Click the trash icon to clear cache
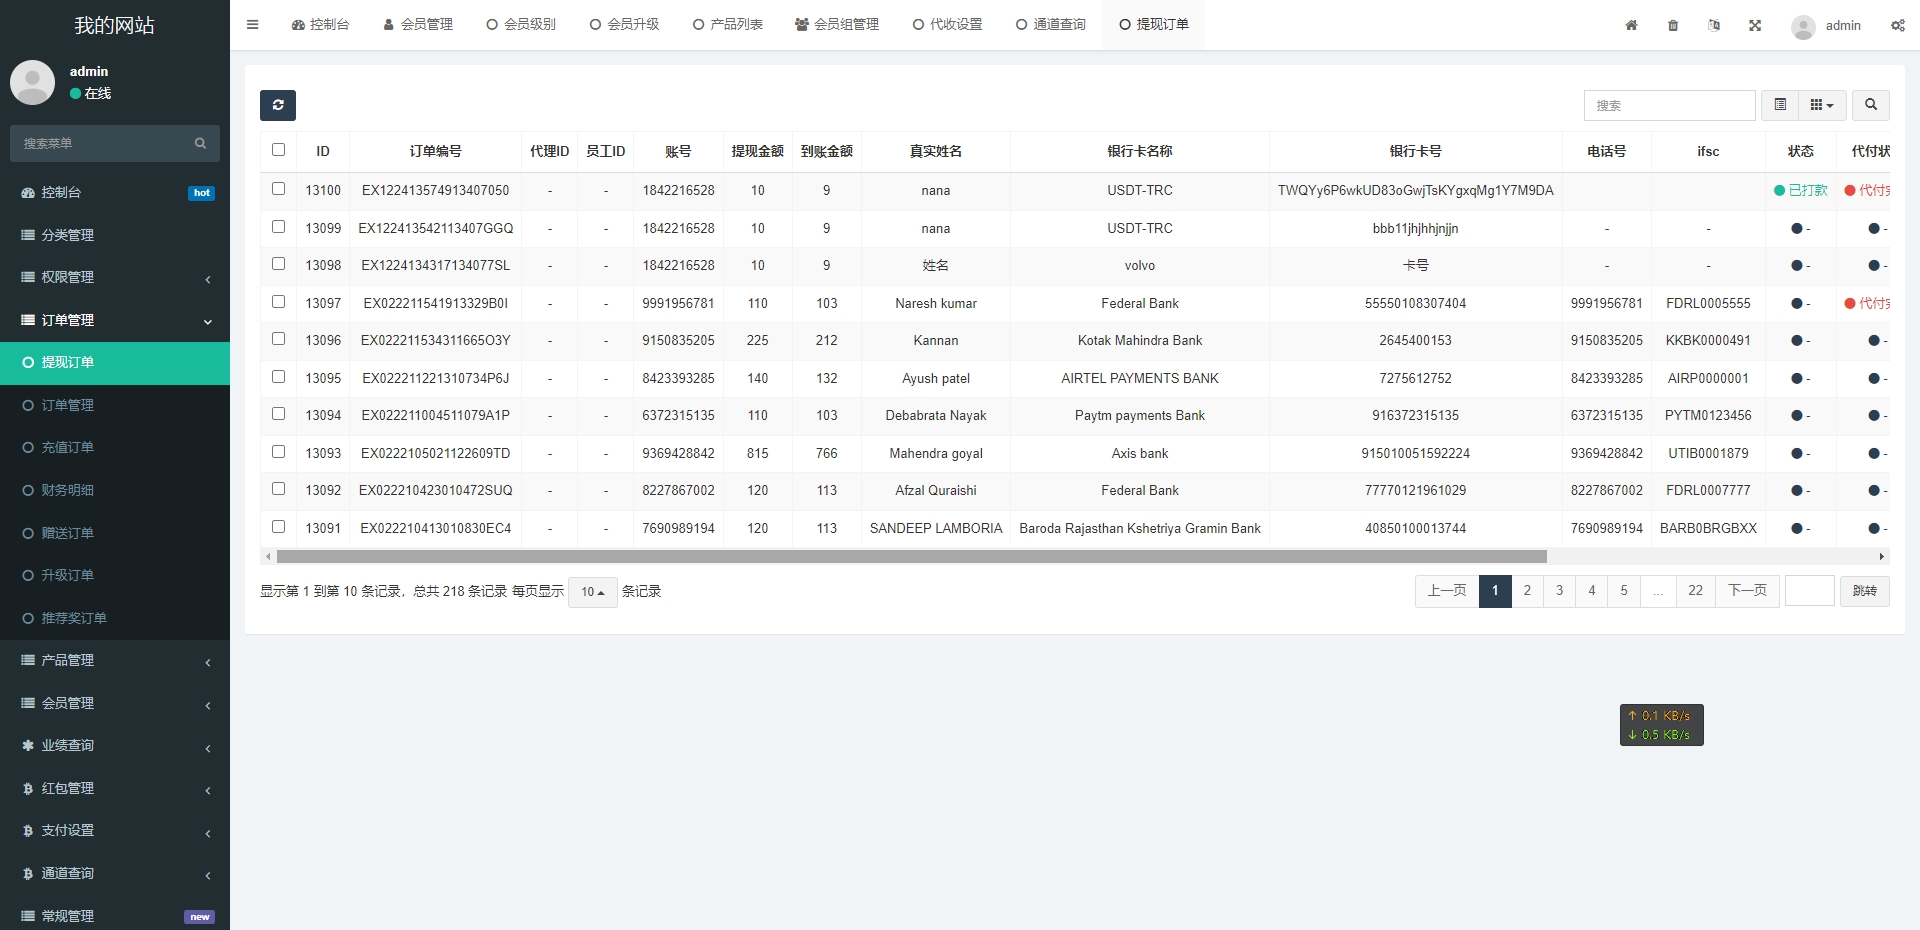This screenshot has height=930, width=1920. 1673,26
